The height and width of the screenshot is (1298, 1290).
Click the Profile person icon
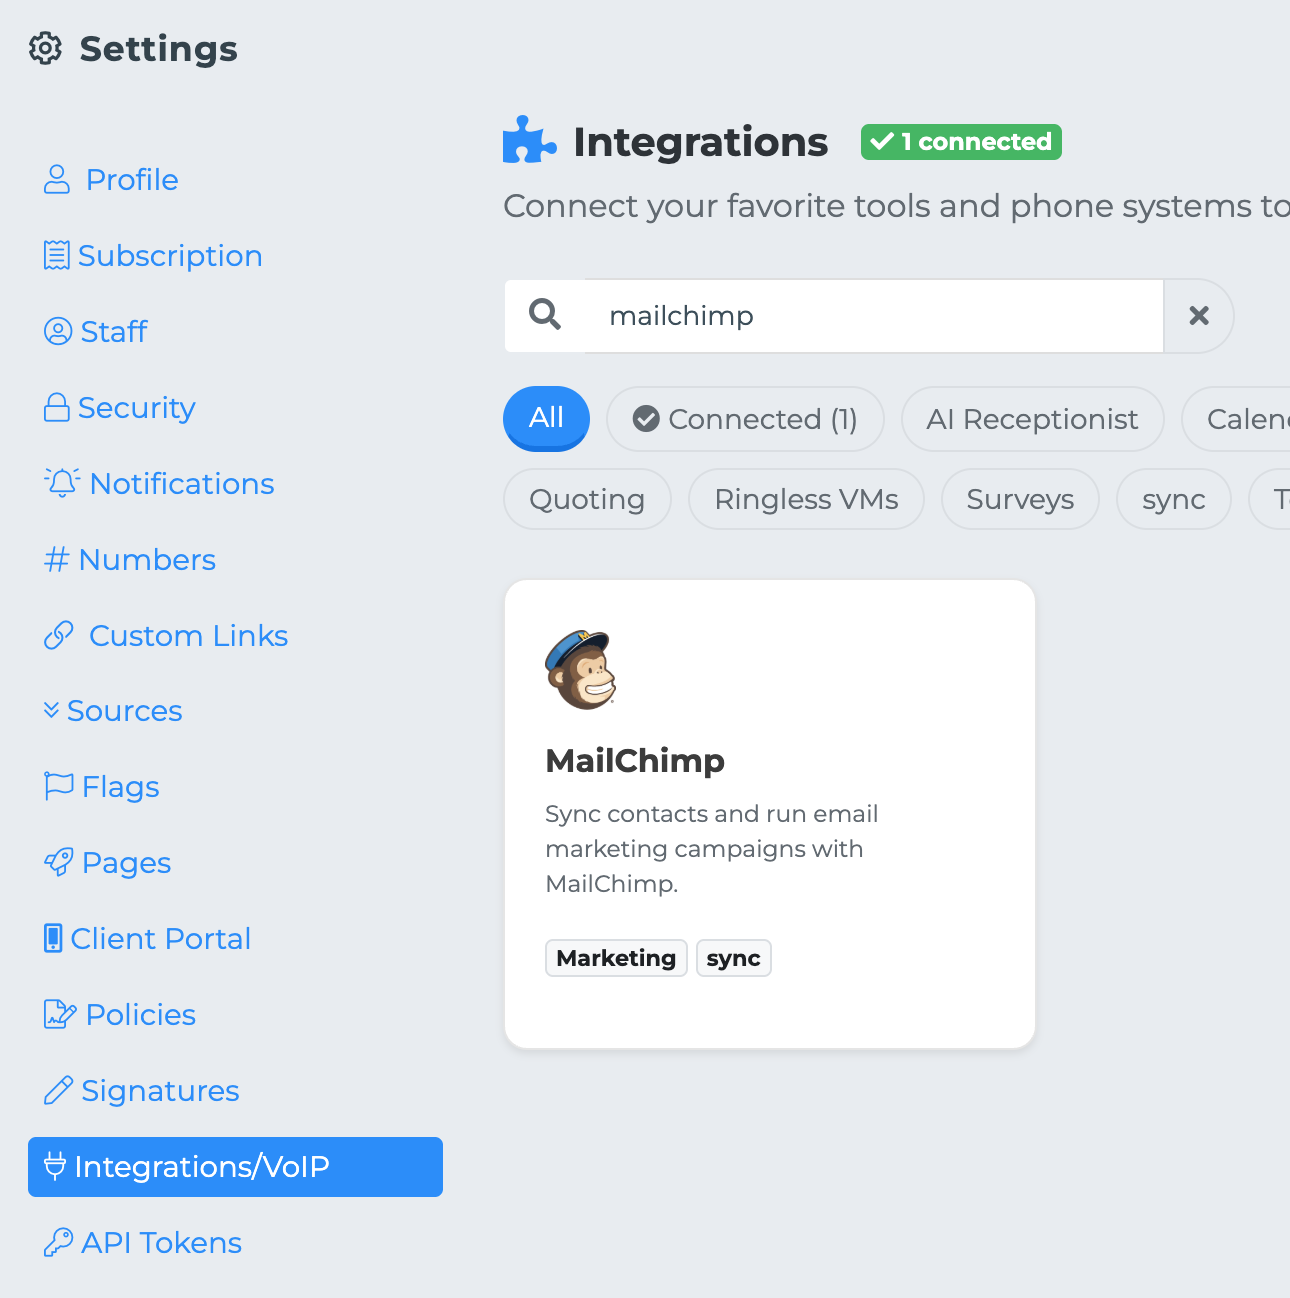(x=57, y=180)
